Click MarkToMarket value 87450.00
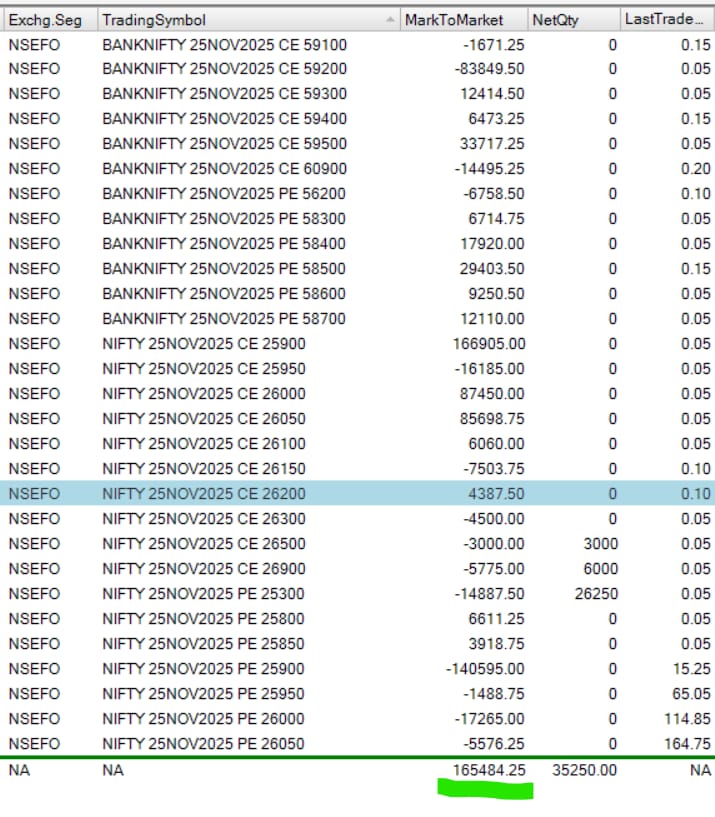This screenshot has height=817, width=715. point(492,394)
